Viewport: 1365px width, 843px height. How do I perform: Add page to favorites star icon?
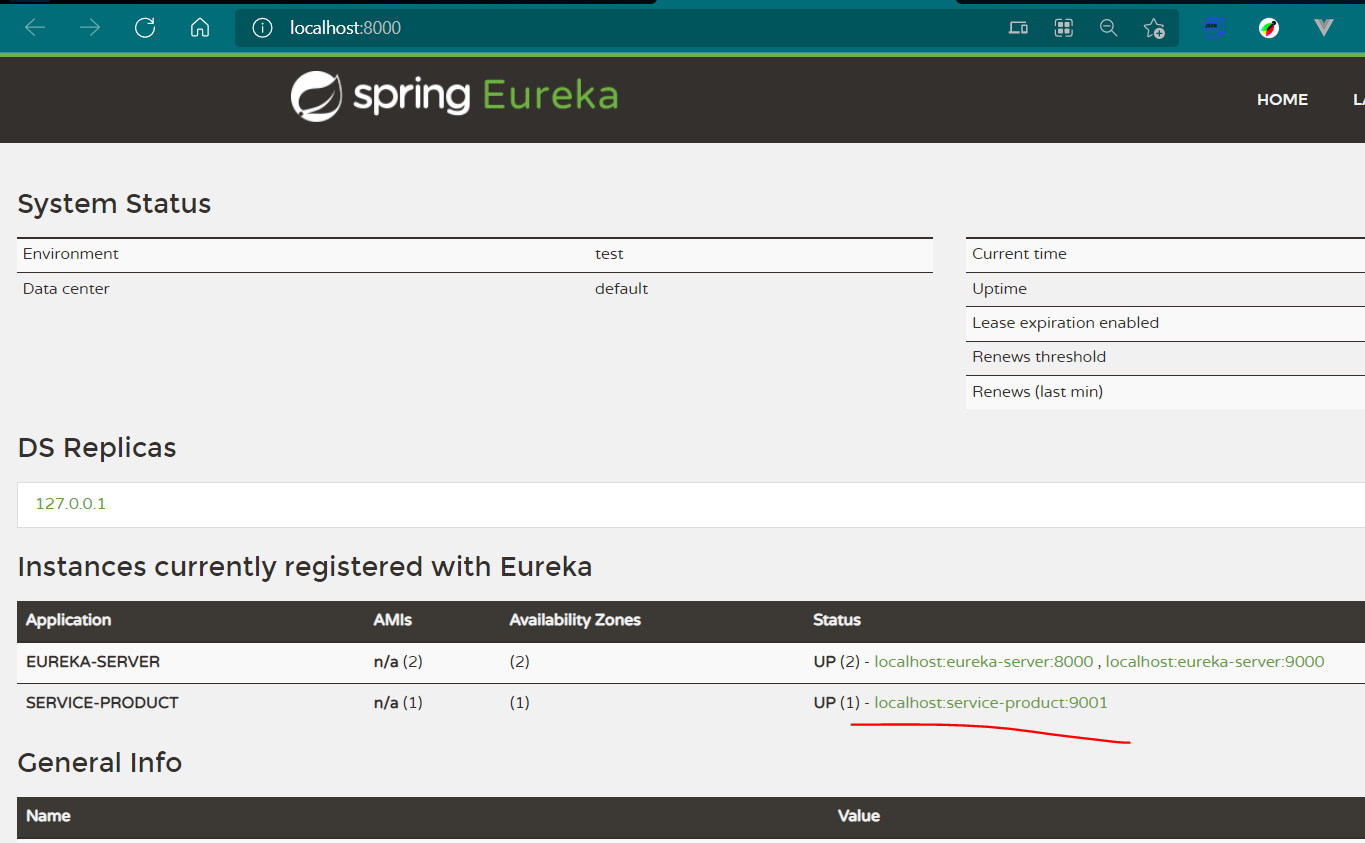click(1154, 28)
